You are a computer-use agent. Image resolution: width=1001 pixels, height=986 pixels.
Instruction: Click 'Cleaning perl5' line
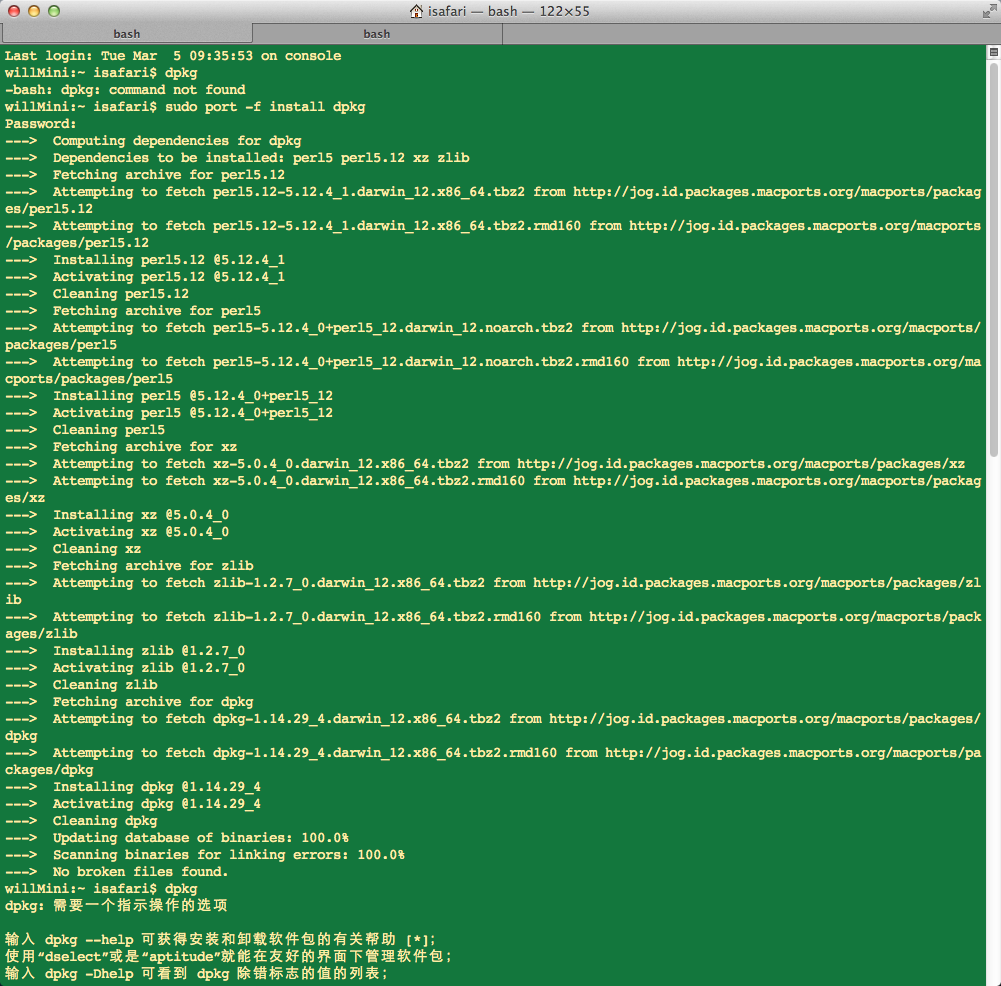click(x=85, y=430)
